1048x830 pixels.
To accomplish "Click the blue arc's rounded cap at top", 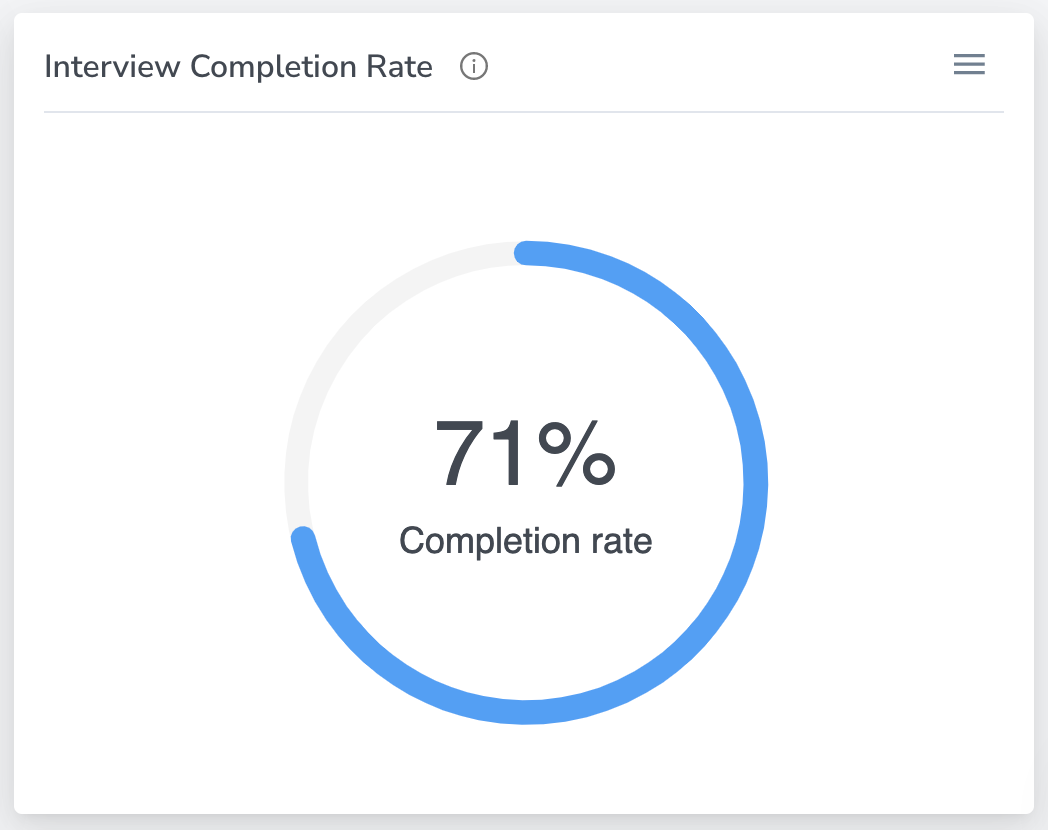I will 527,253.
